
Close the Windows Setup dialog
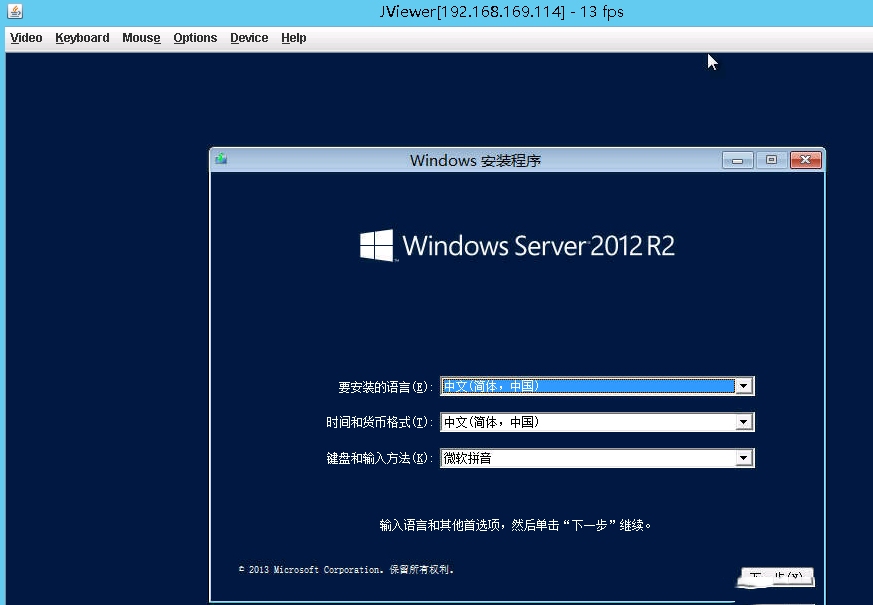pyautogui.click(x=805, y=160)
